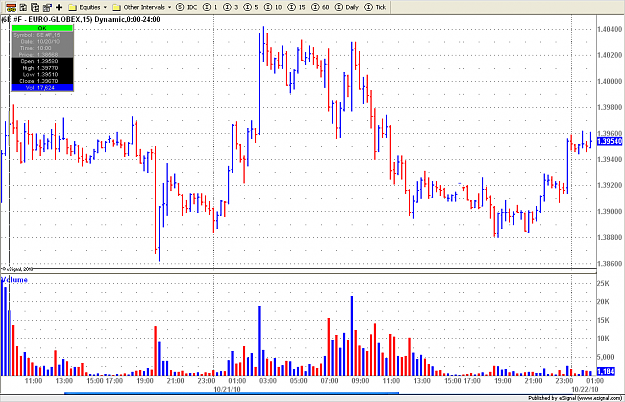This screenshot has width=625, height=402.
Task: Click the Price row in cursor window
Action: point(42,55)
